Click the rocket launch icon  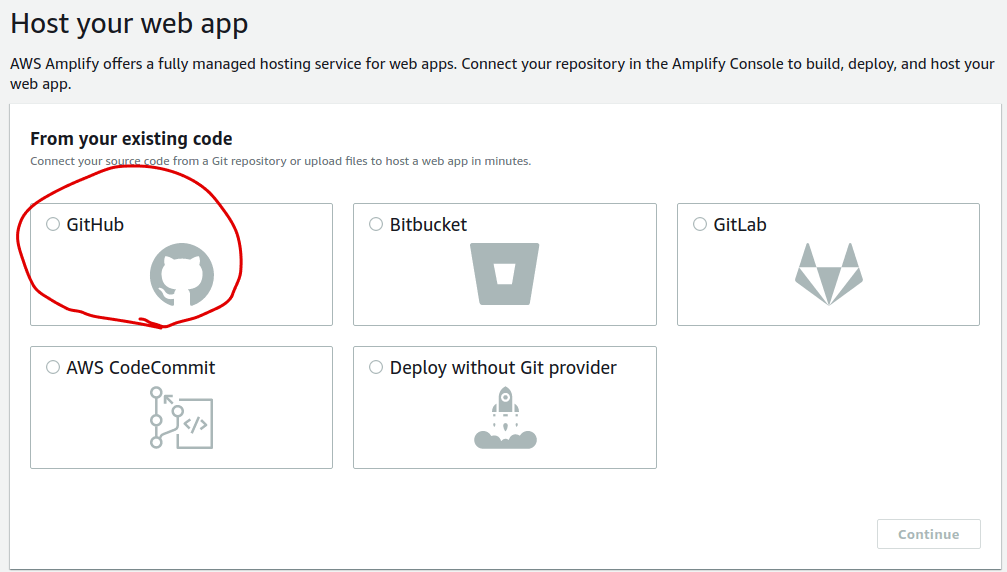505,417
